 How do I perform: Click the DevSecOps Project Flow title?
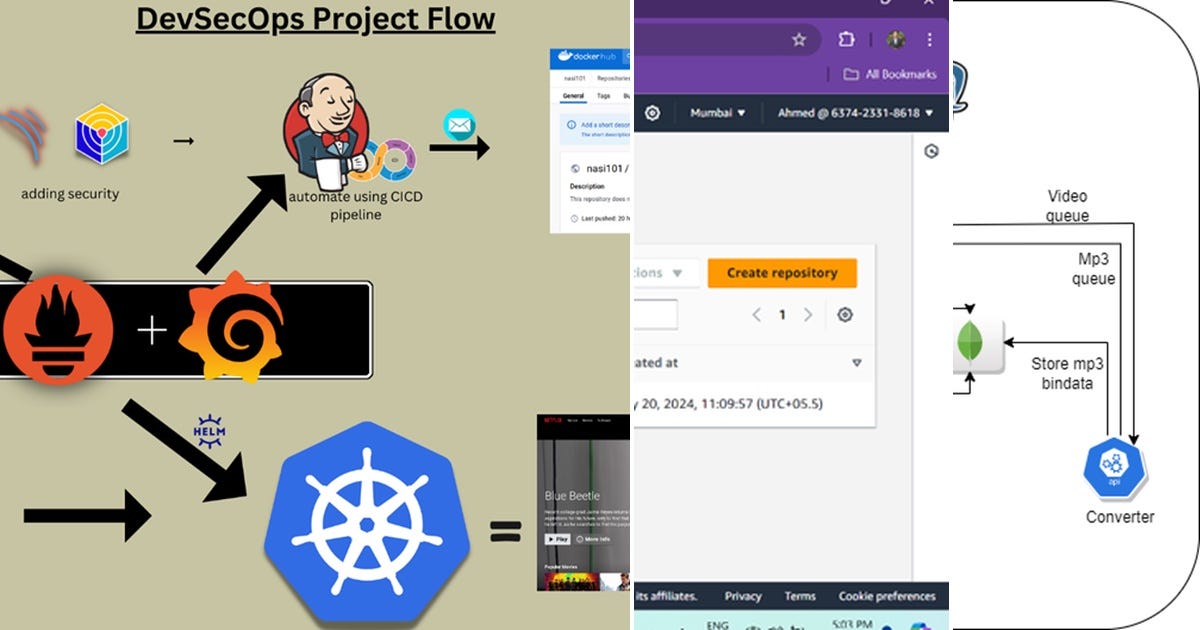coord(316,18)
